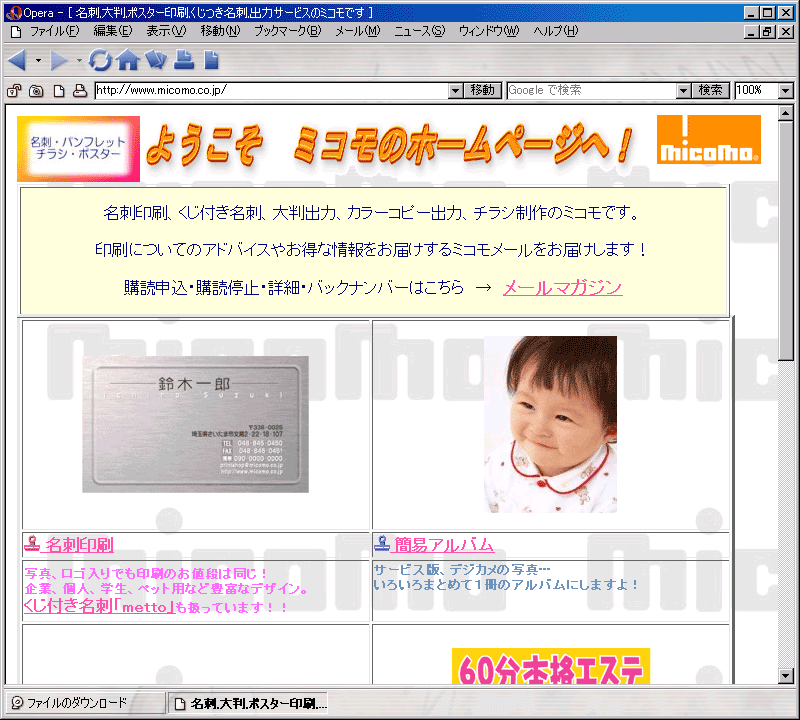The image size is (800, 720).
Task: Click the vertical scrollbar thumb
Action: [x=786, y=240]
